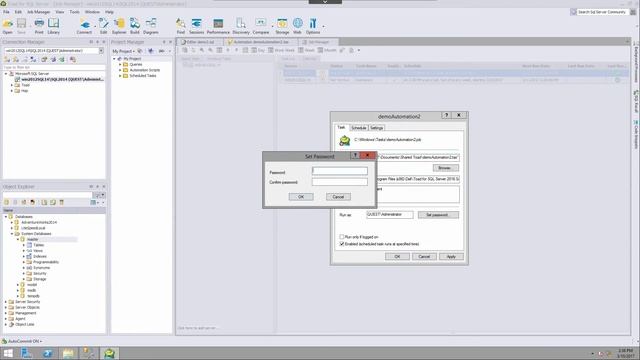The height and width of the screenshot is (360, 640).
Task: Click the Windows Start button
Action: click(x=8, y=353)
